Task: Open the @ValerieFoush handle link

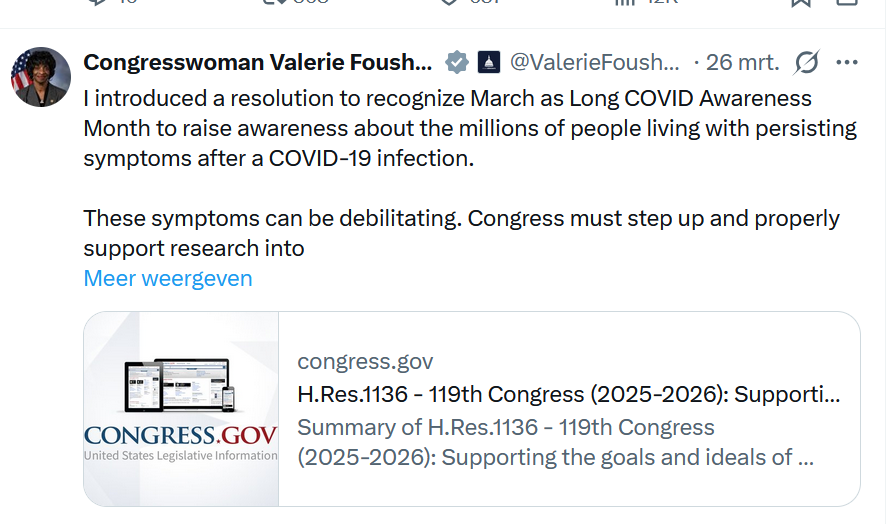Action: click(x=594, y=62)
